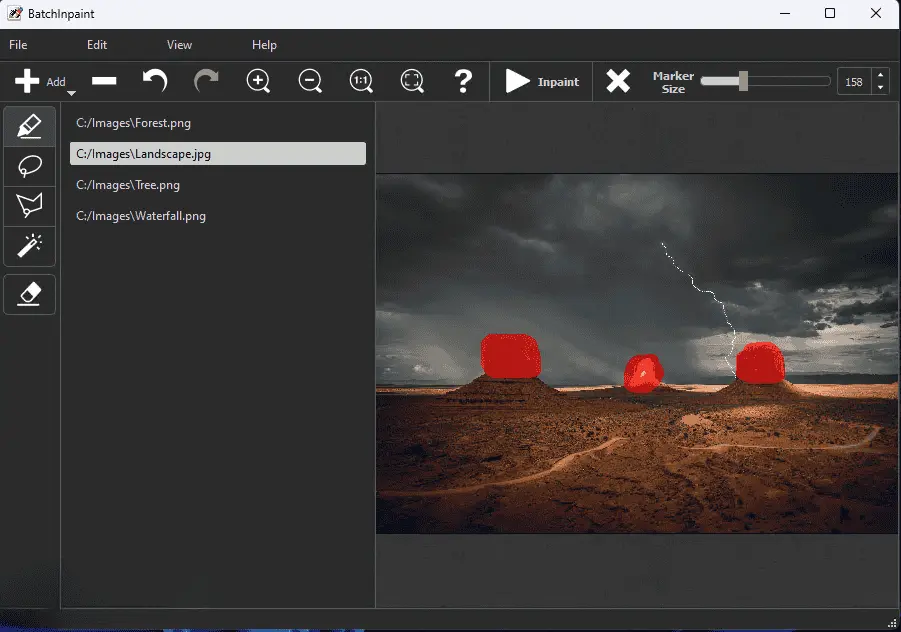
Task: Increase marker size with up stepper
Action: click(x=880, y=75)
